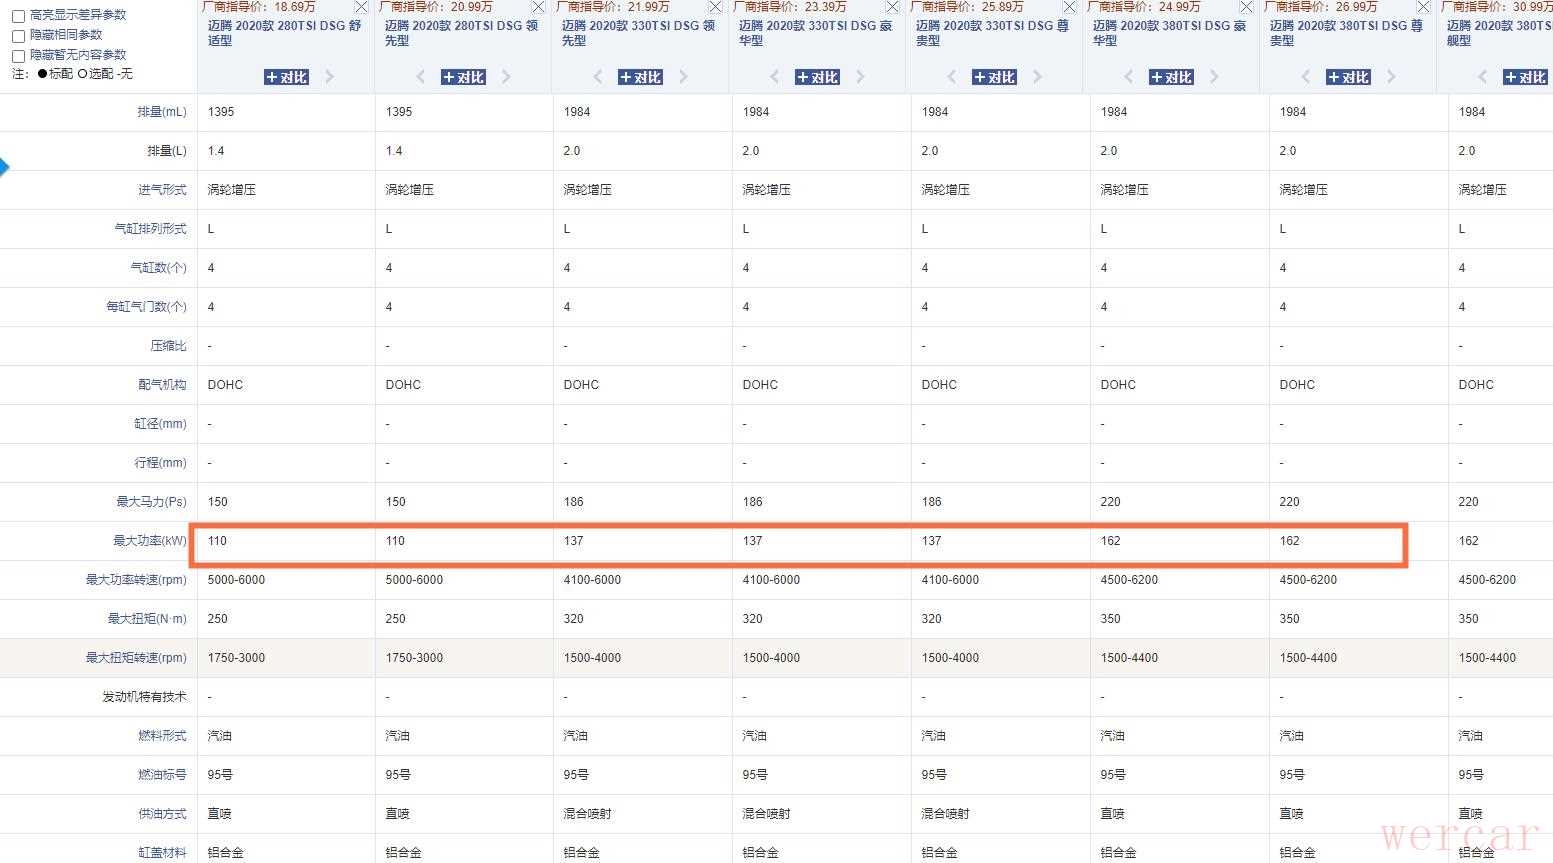Shift 330TSI 豪华型 column left with arrow

coord(775,77)
